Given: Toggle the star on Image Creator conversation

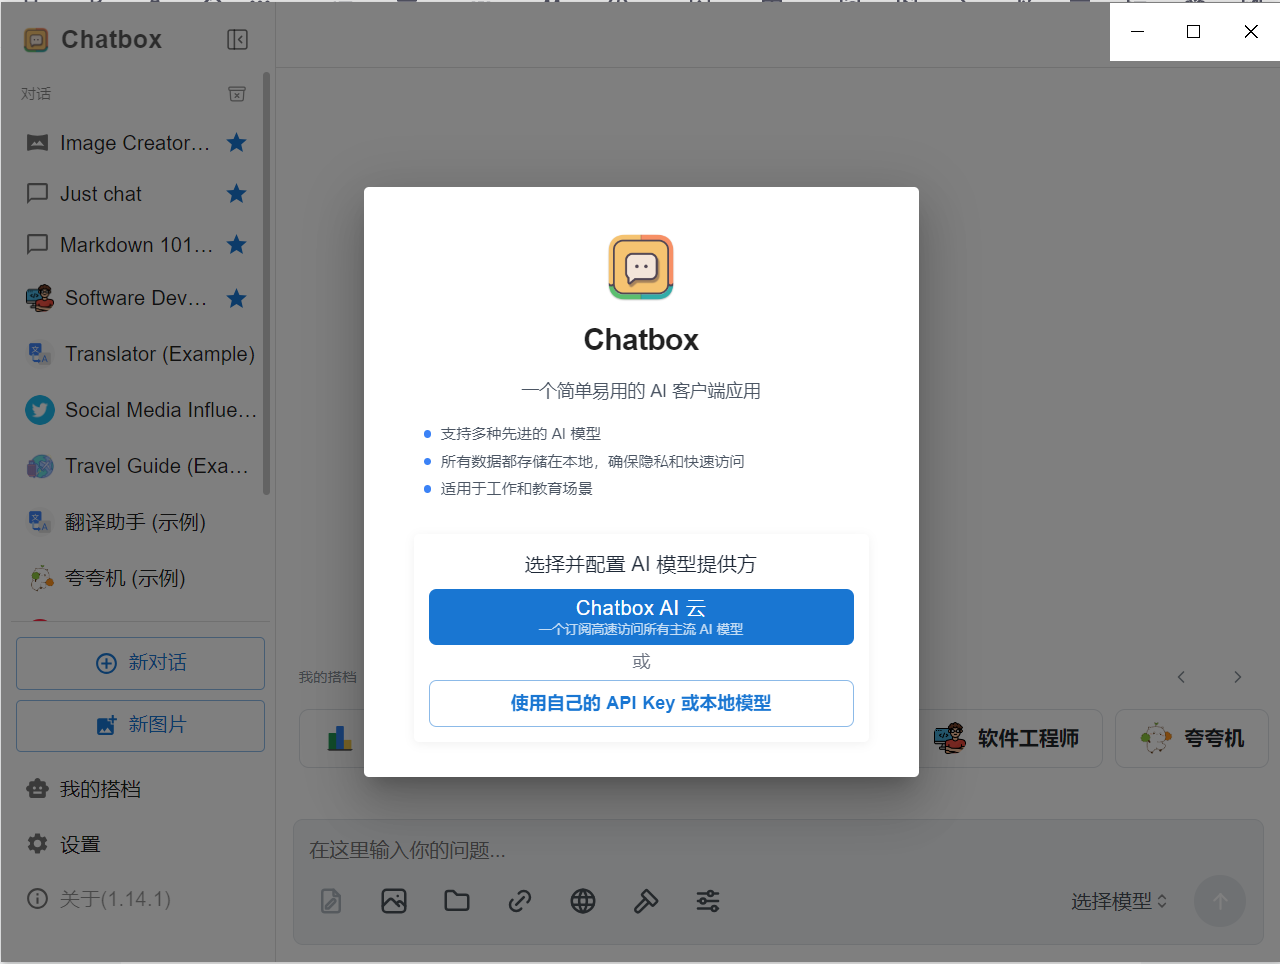Looking at the screenshot, I should click(237, 143).
